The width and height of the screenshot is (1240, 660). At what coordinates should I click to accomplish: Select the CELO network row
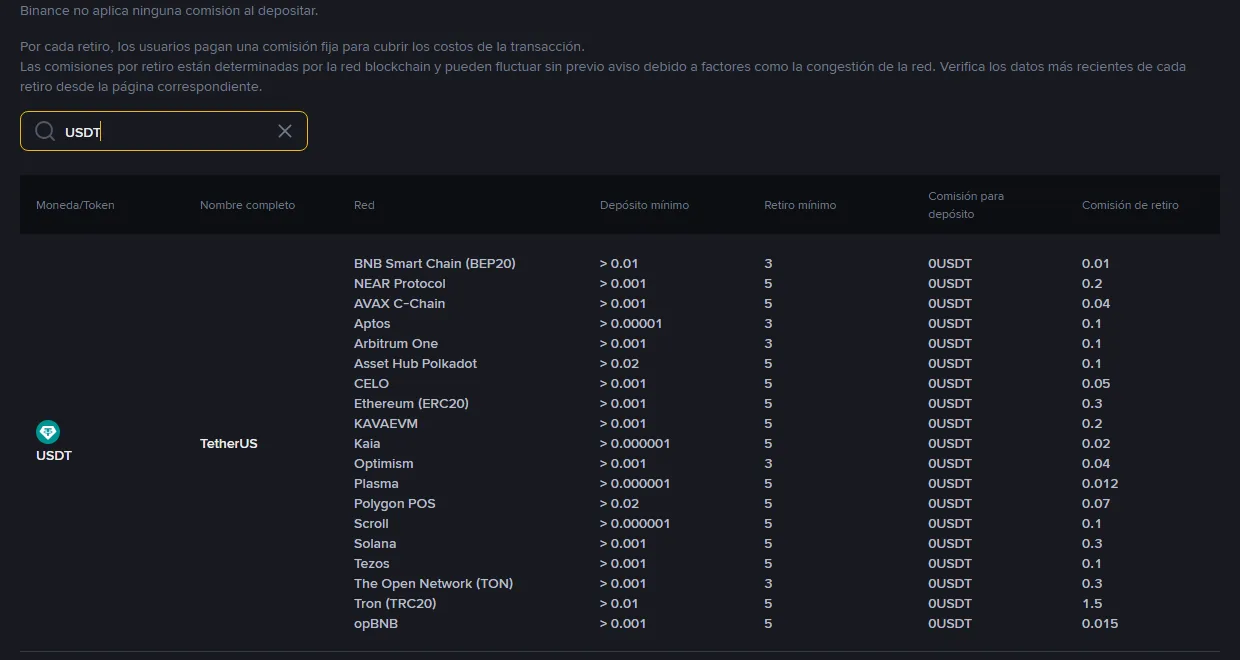click(371, 384)
